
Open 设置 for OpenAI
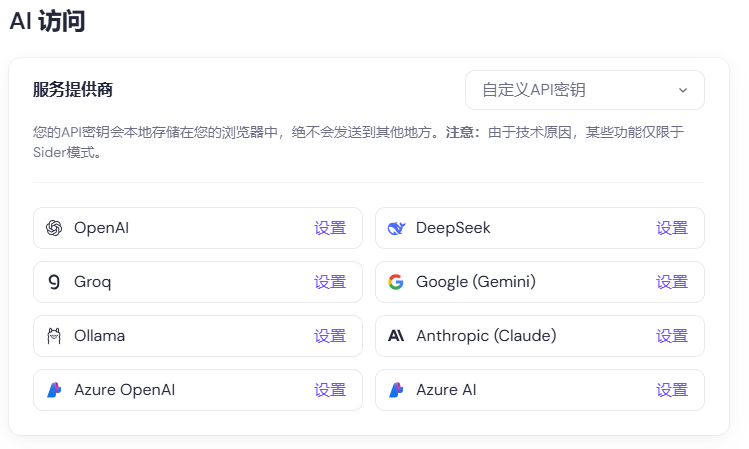330,228
